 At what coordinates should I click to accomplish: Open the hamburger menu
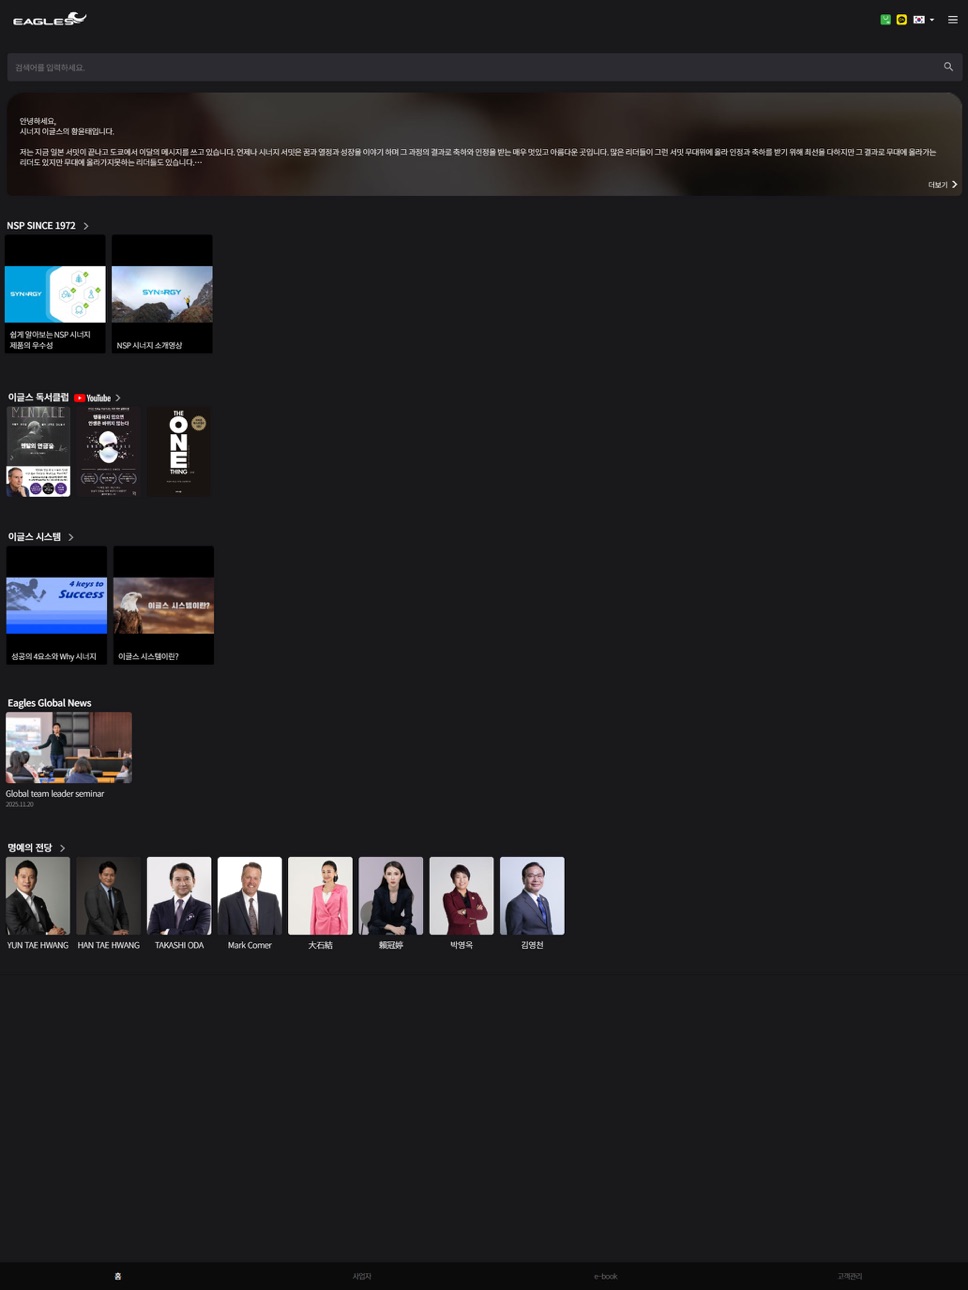coord(953,19)
